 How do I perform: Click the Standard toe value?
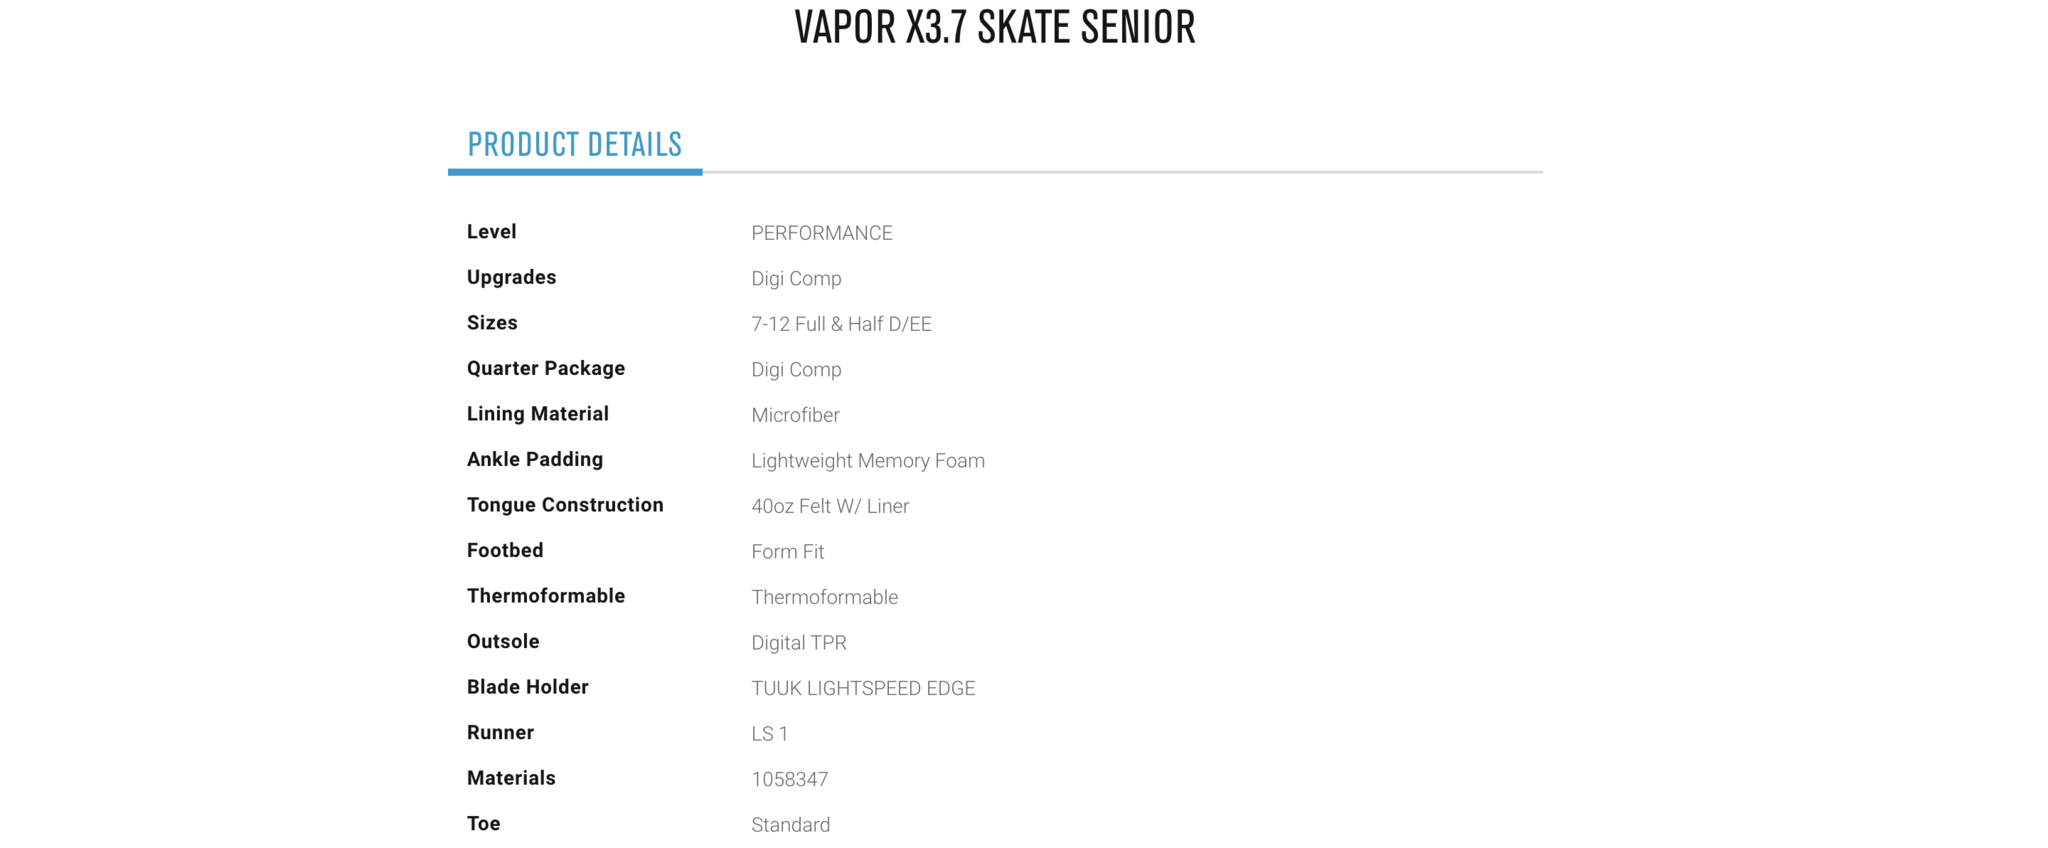790,825
